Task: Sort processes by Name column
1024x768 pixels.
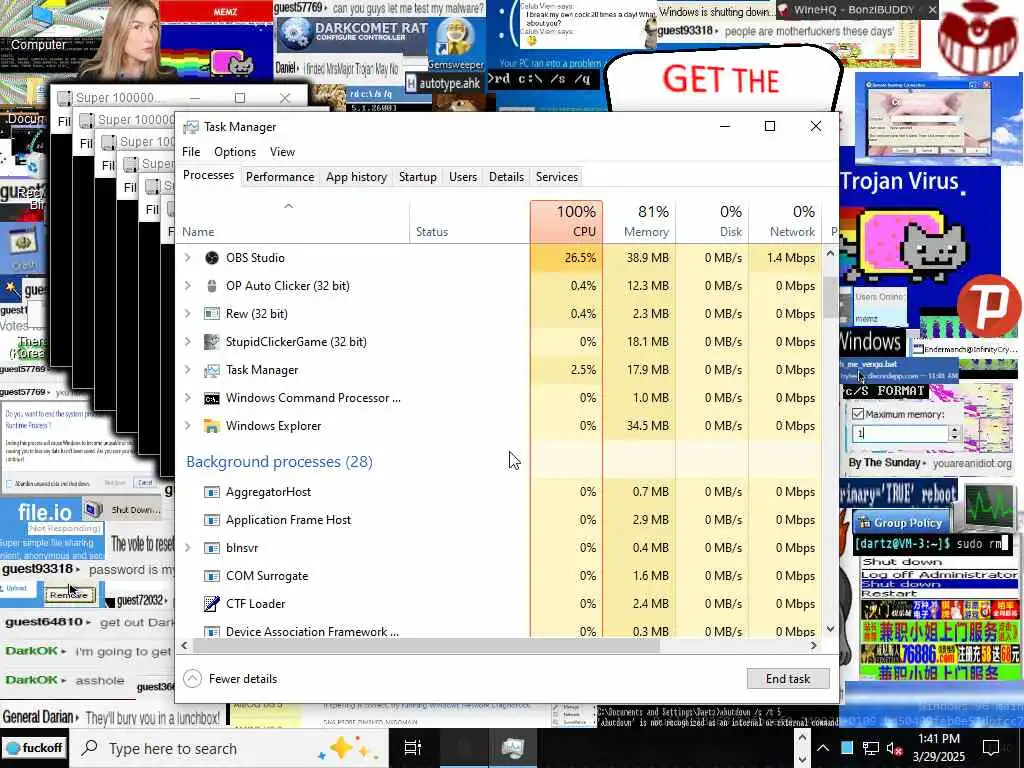Action: [x=293, y=221]
